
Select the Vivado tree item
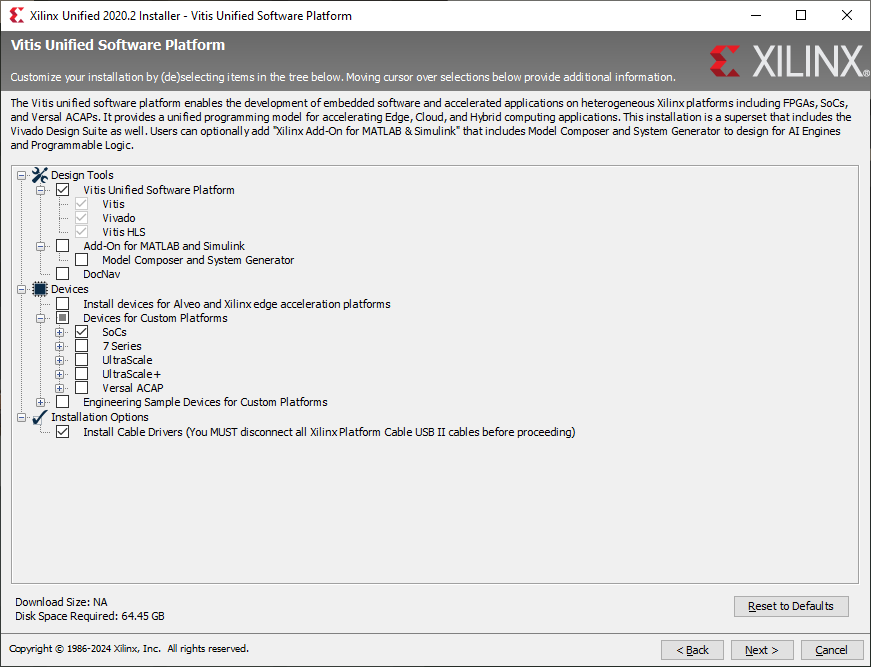[118, 218]
